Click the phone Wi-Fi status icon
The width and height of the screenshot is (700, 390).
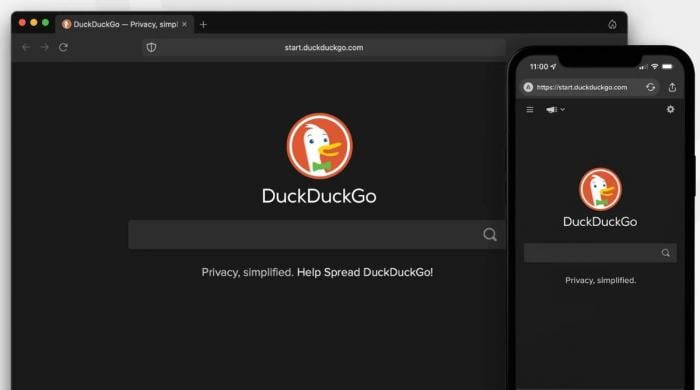(654, 66)
